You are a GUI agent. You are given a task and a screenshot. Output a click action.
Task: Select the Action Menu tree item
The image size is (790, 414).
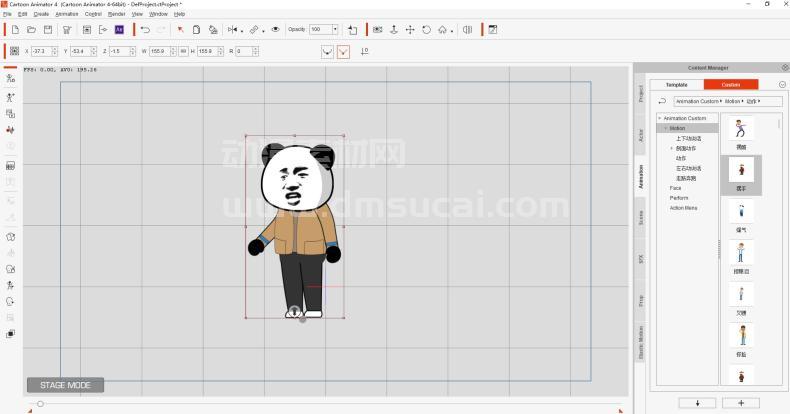(684, 208)
